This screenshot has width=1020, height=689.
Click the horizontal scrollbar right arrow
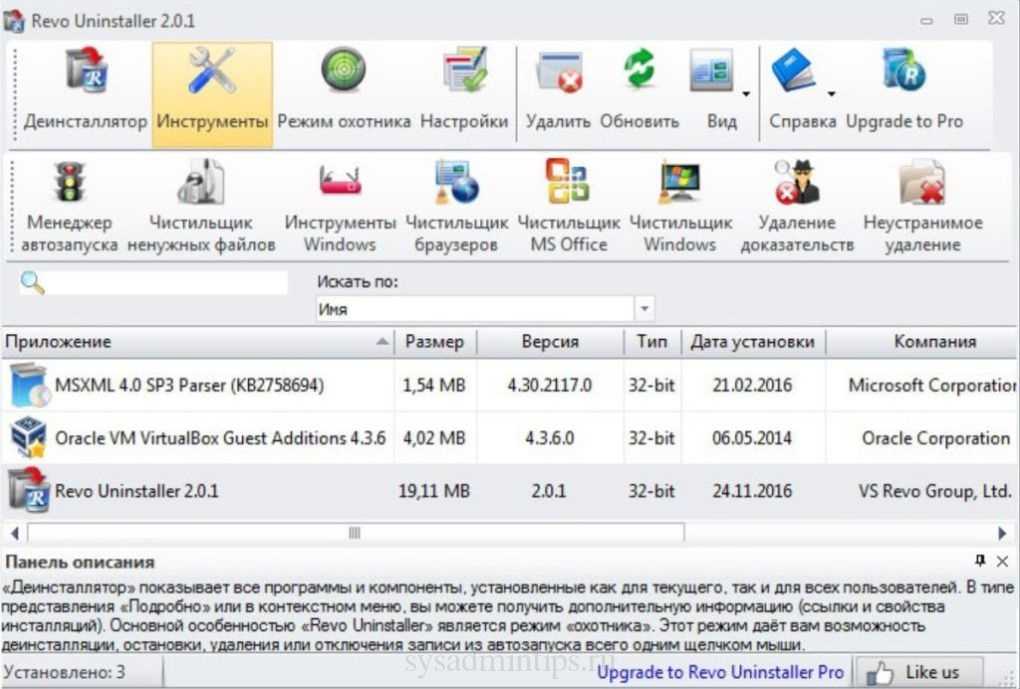click(x=1002, y=534)
